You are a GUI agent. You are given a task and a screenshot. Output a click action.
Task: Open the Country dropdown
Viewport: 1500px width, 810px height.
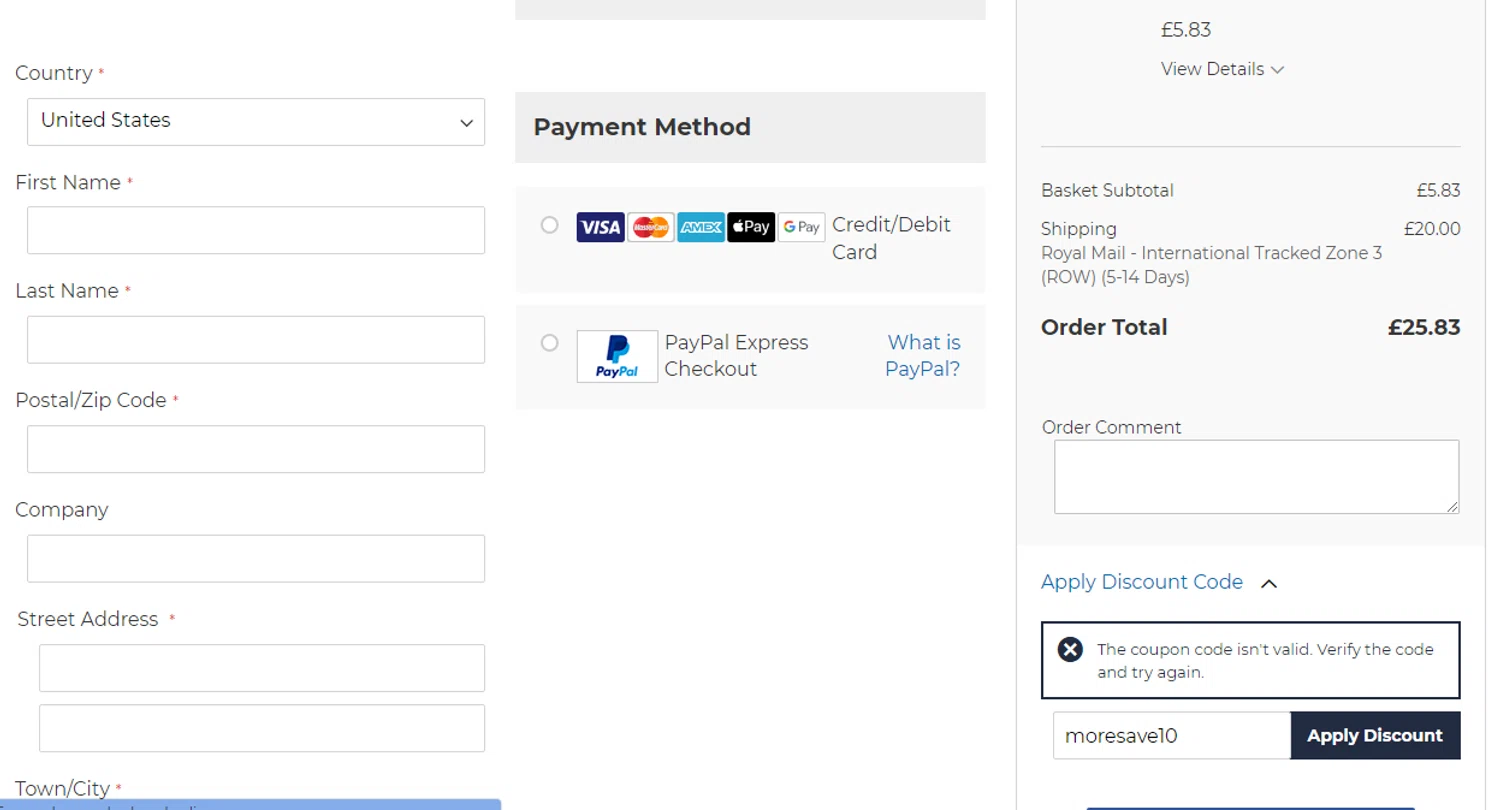click(256, 122)
